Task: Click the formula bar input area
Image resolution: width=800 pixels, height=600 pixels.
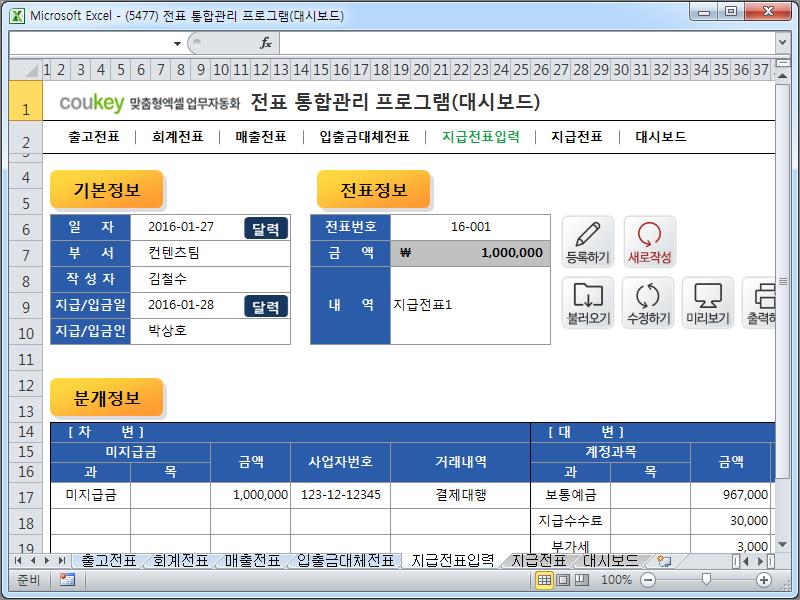Action: (x=527, y=43)
